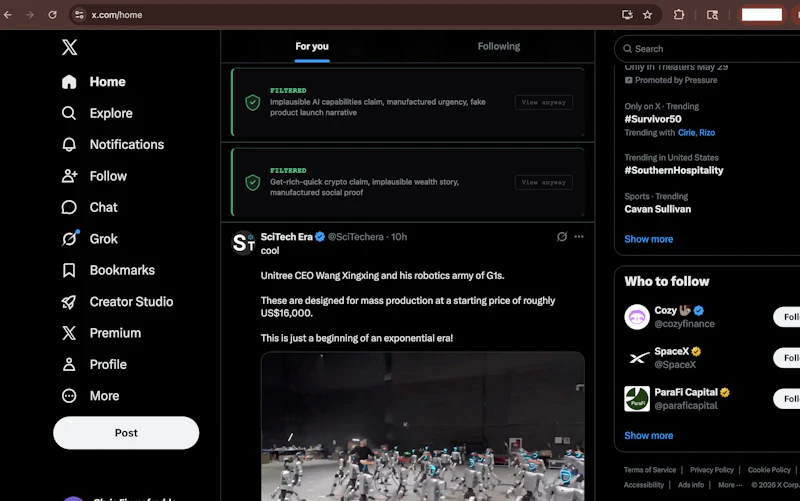The width and height of the screenshot is (800, 501).
Task: Open the More circle icon
Action: point(69,396)
